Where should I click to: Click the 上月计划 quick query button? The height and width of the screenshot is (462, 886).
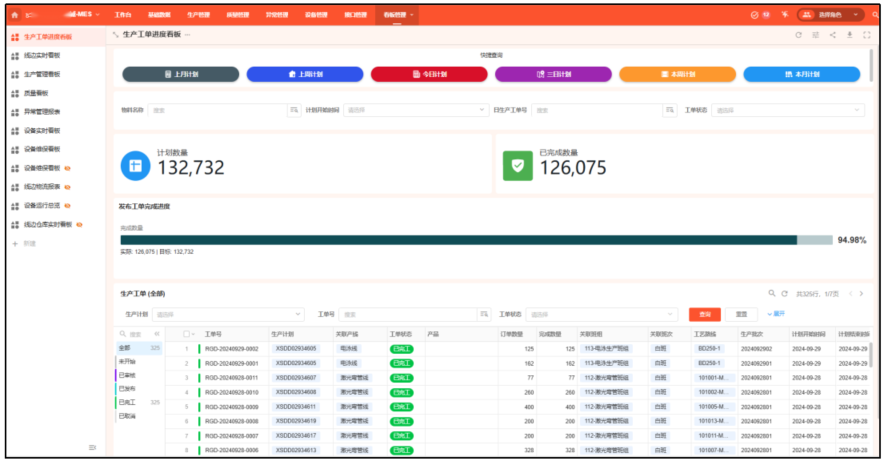pos(181,74)
